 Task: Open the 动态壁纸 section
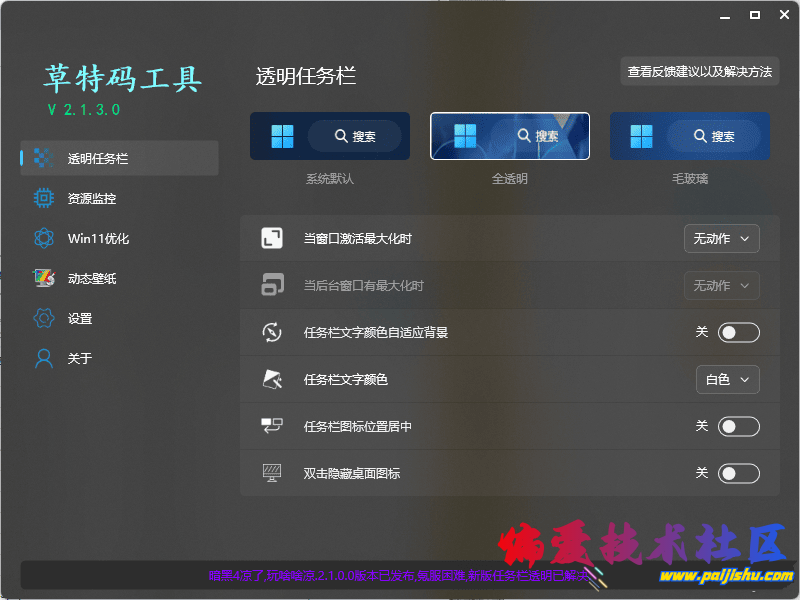[x=42, y=278]
